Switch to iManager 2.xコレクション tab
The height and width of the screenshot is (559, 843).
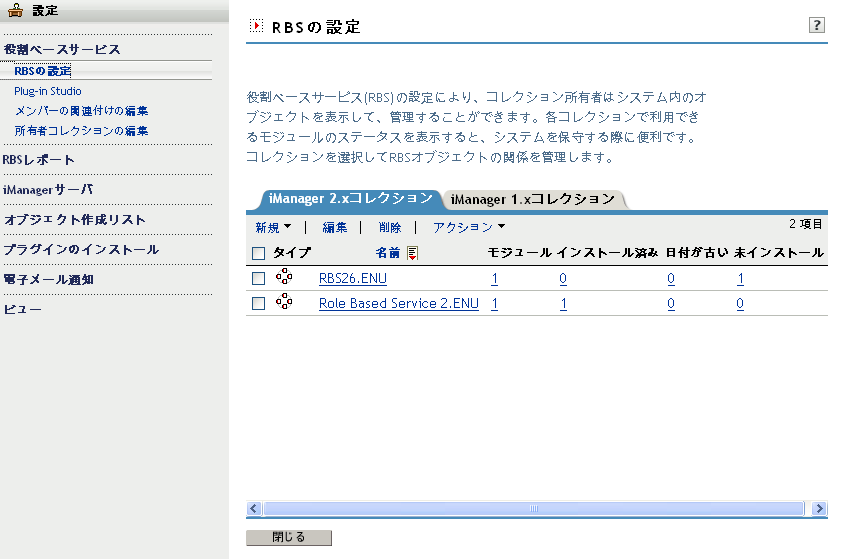point(351,198)
